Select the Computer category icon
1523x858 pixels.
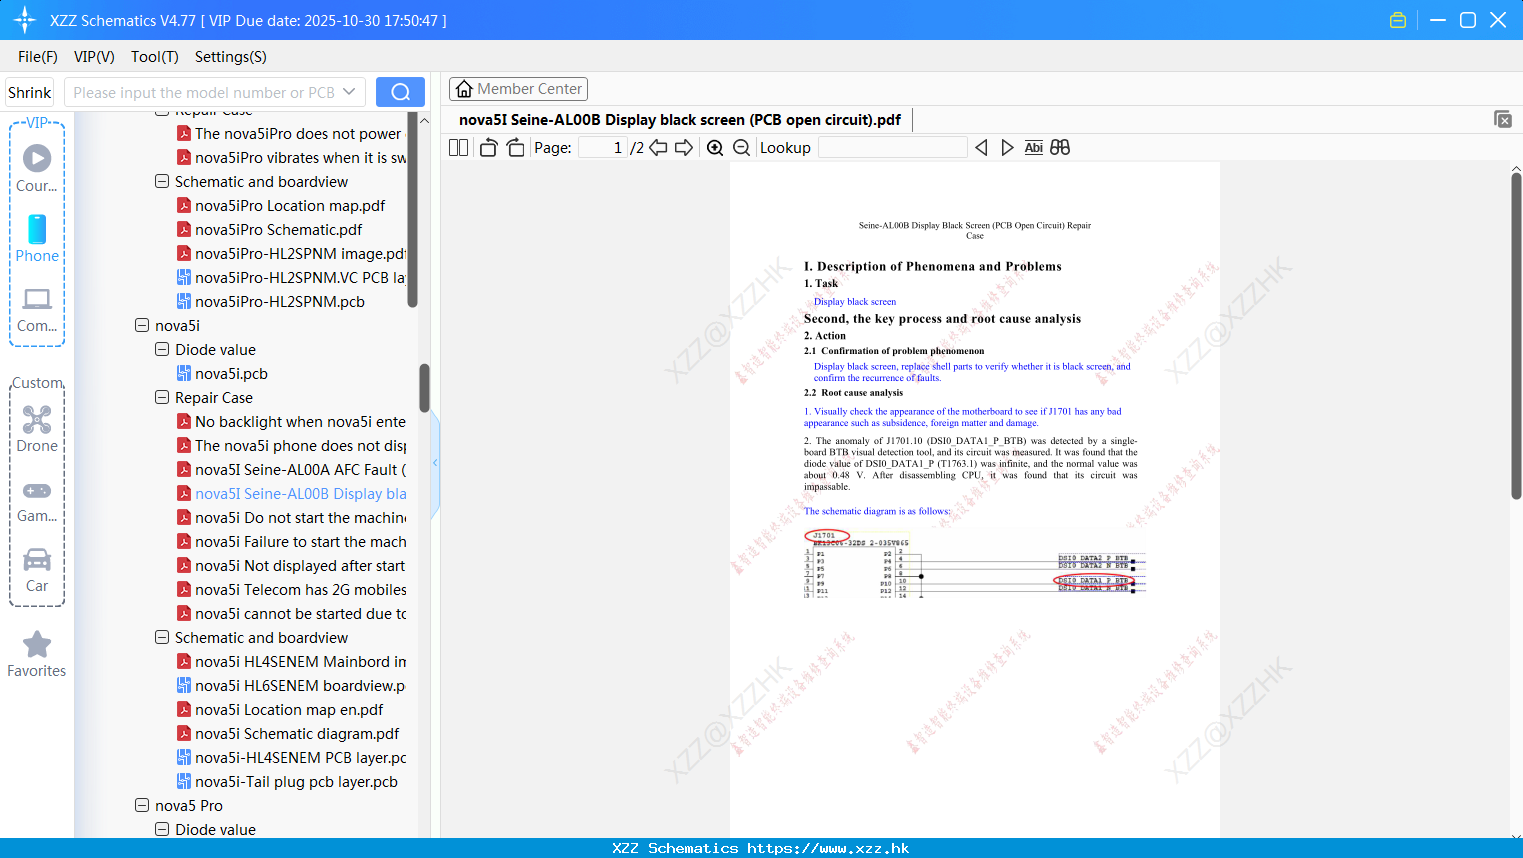(x=37, y=308)
